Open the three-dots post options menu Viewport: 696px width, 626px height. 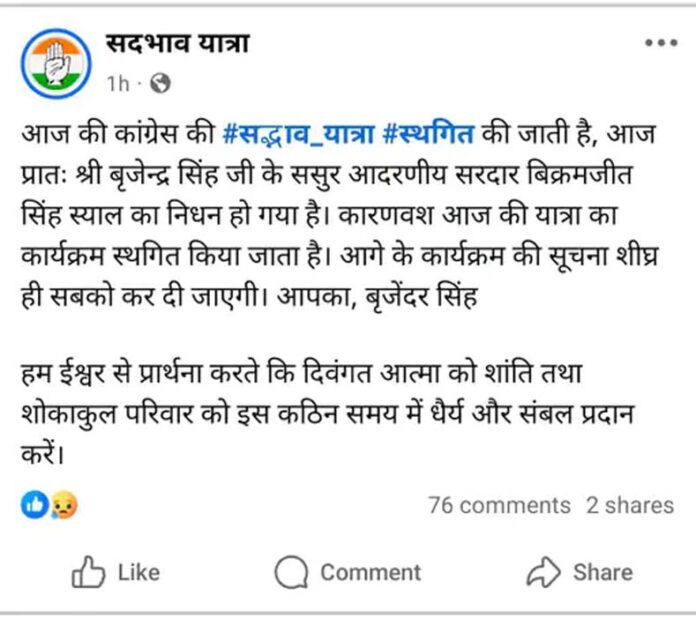click(x=661, y=44)
